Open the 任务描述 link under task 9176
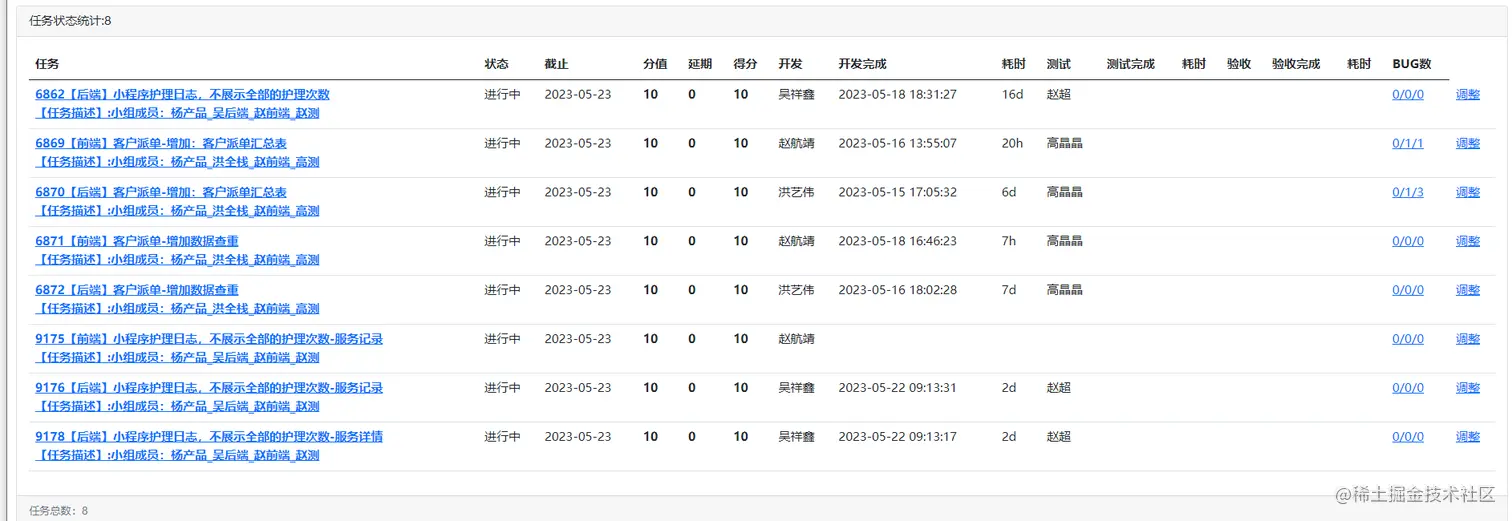Screen dimensions: 1512x521 coord(177,407)
